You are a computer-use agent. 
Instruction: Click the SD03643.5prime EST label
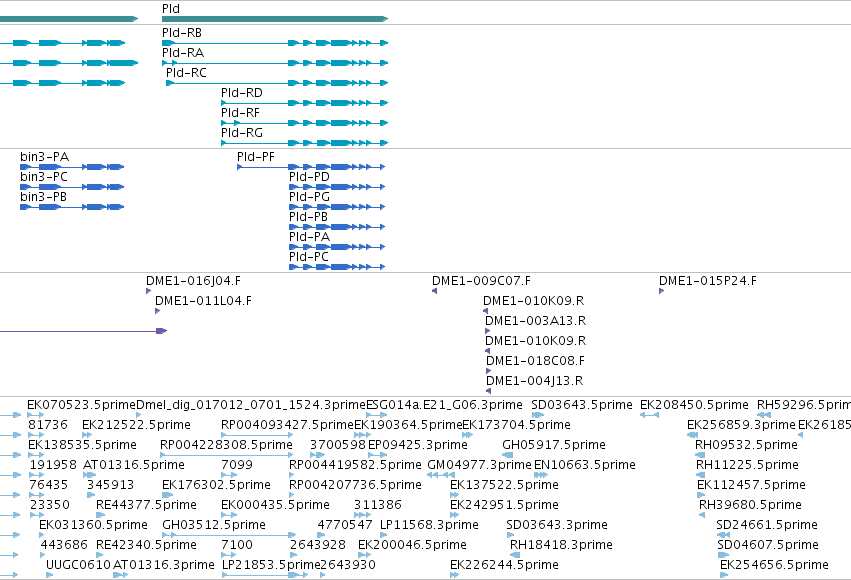tap(582, 405)
